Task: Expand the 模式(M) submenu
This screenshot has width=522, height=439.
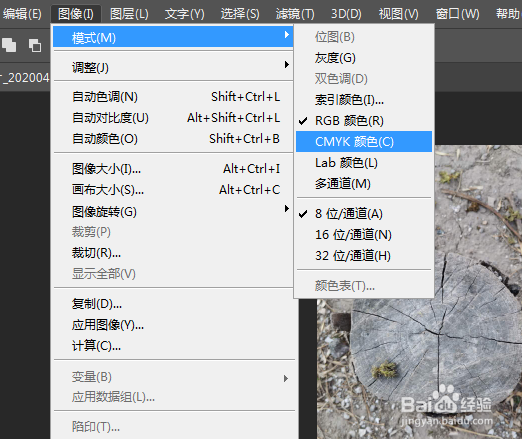Action: [x=173, y=37]
